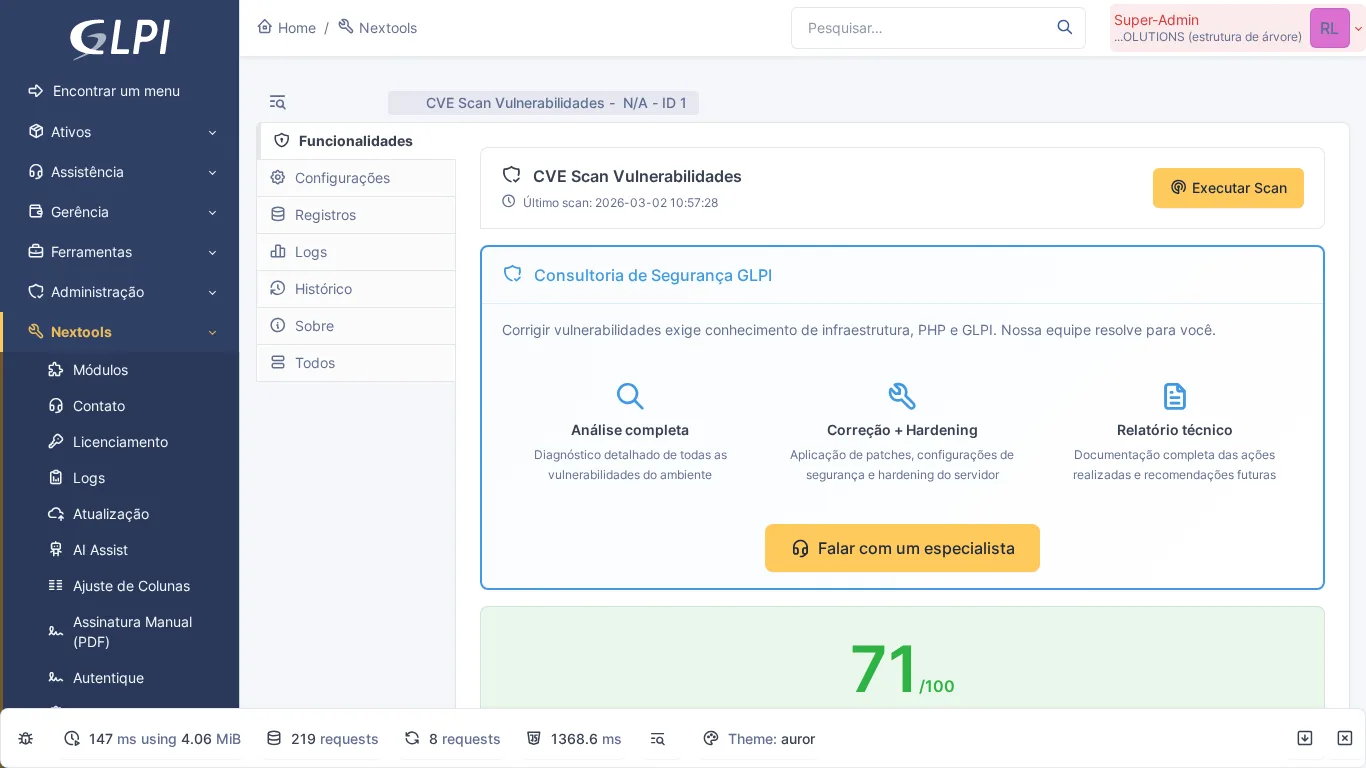Select the 71/100 security score display

tap(901, 668)
